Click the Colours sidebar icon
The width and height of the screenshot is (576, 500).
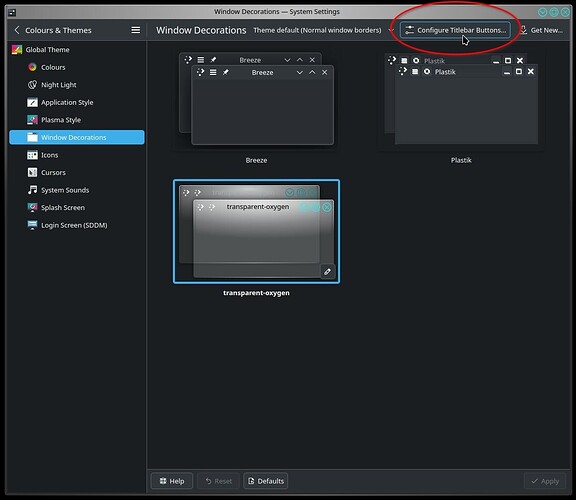(32, 67)
